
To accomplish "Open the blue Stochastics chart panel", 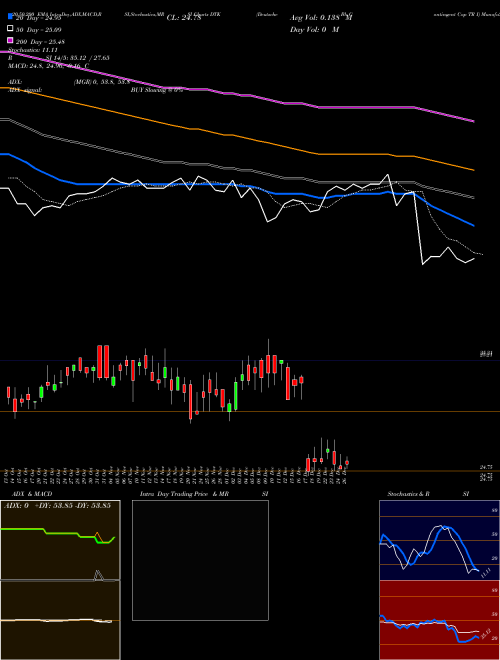I will coord(439,540).
